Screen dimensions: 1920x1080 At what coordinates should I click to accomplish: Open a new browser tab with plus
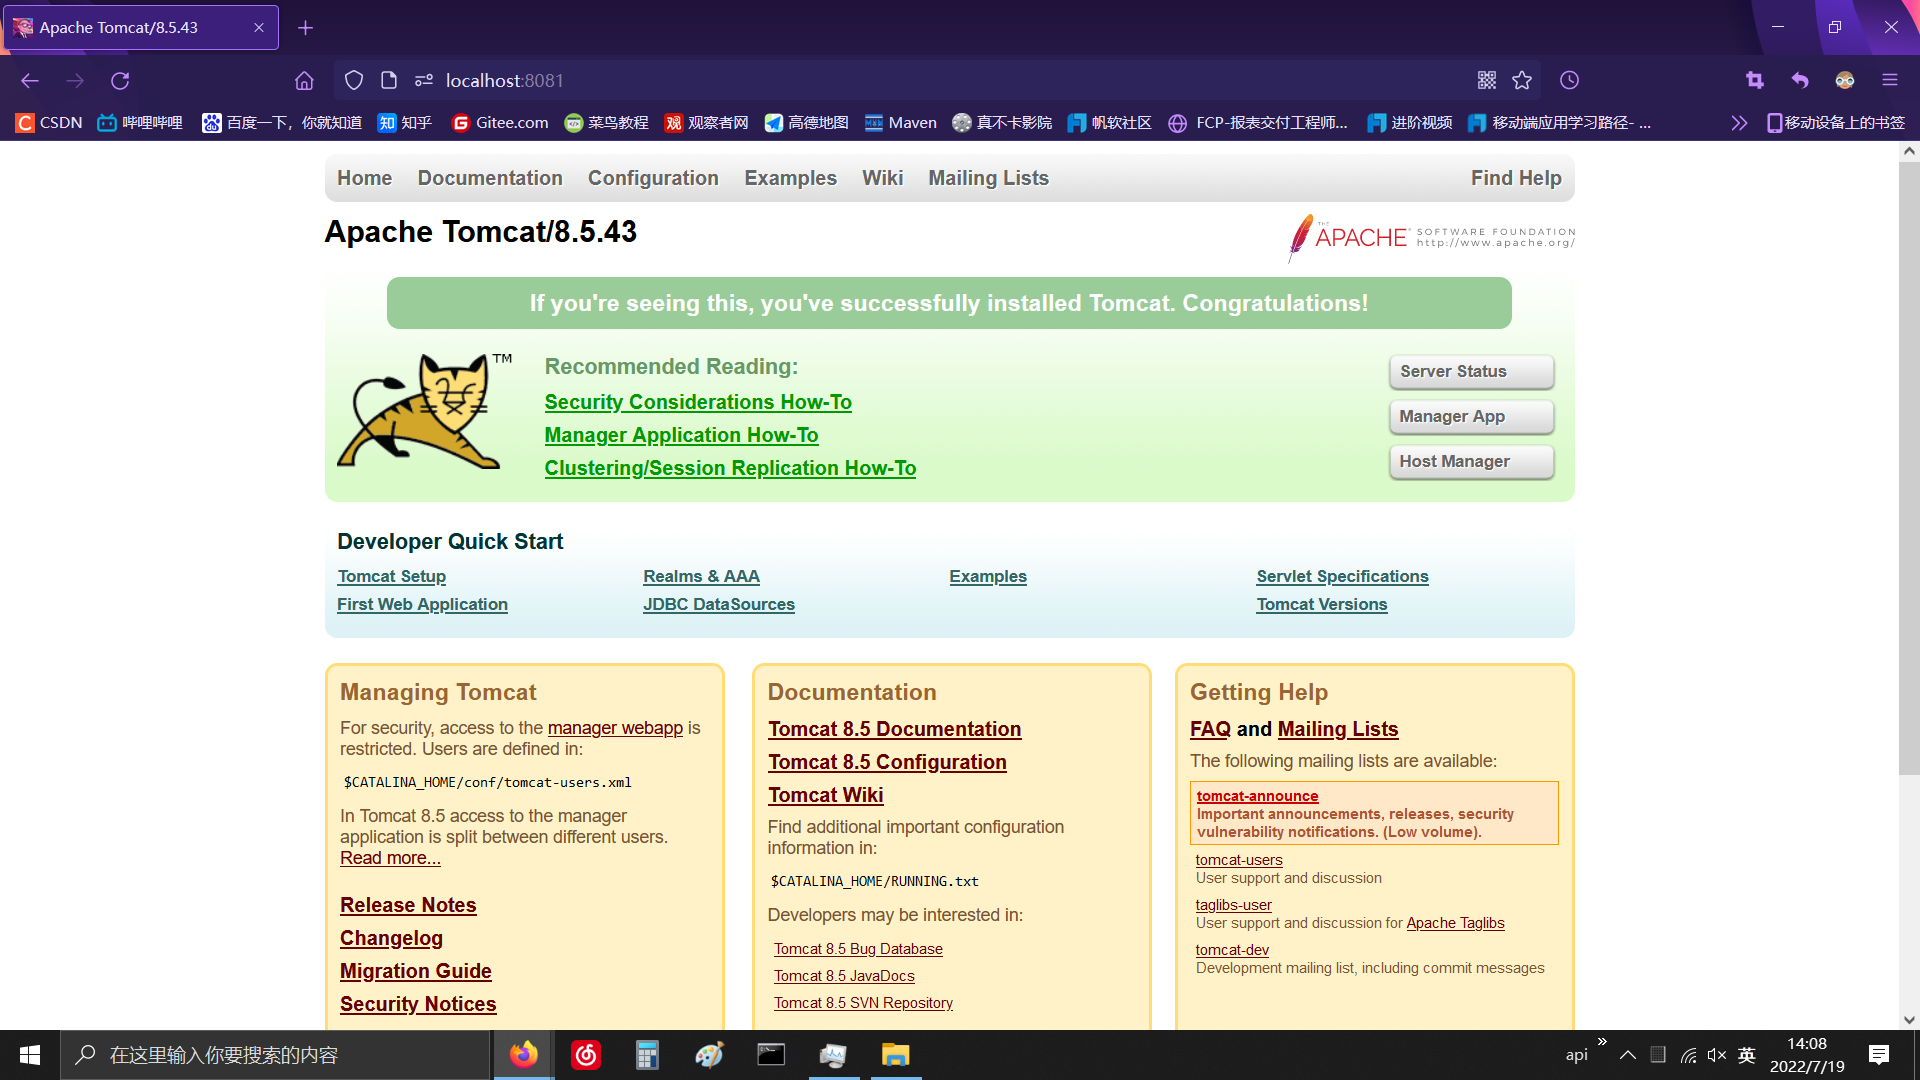pyautogui.click(x=305, y=28)
